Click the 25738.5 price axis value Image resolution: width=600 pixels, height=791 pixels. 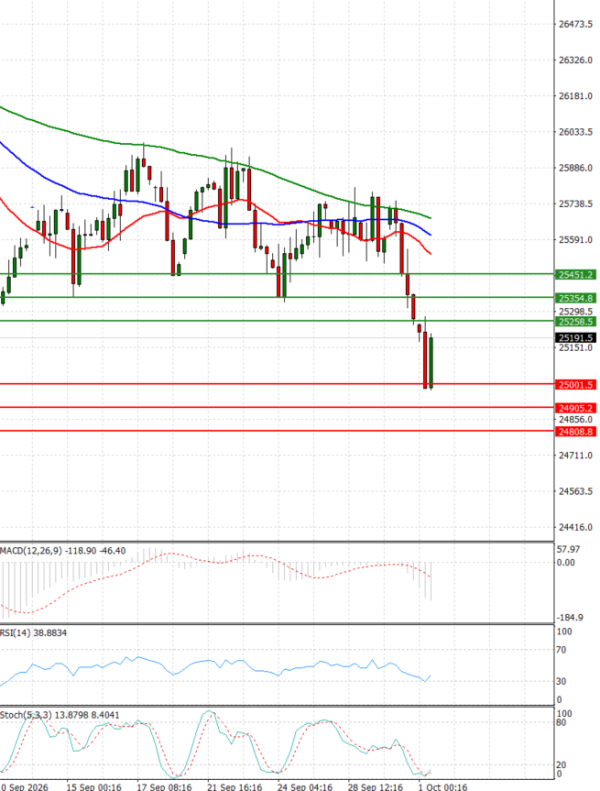[576, 204]
